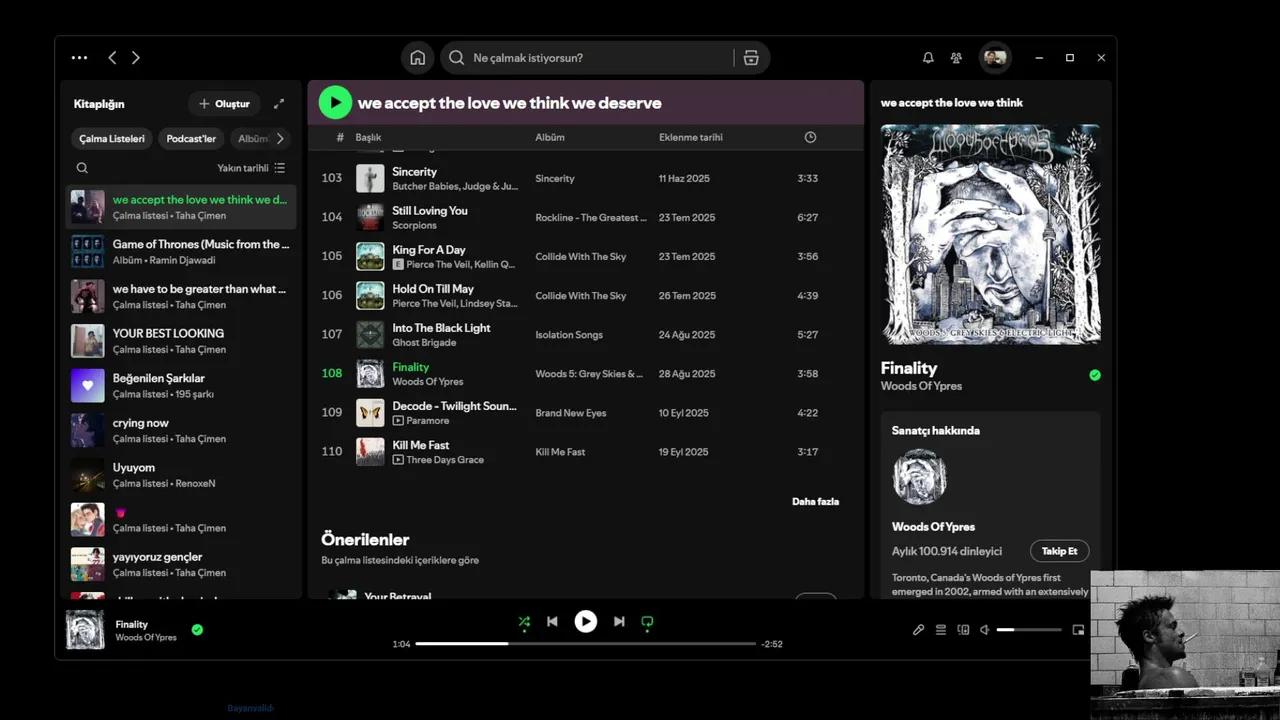This screenshot has width=1280, height=720.
Task: Toggle shuffle playback
Action: [x=524, y=621]
